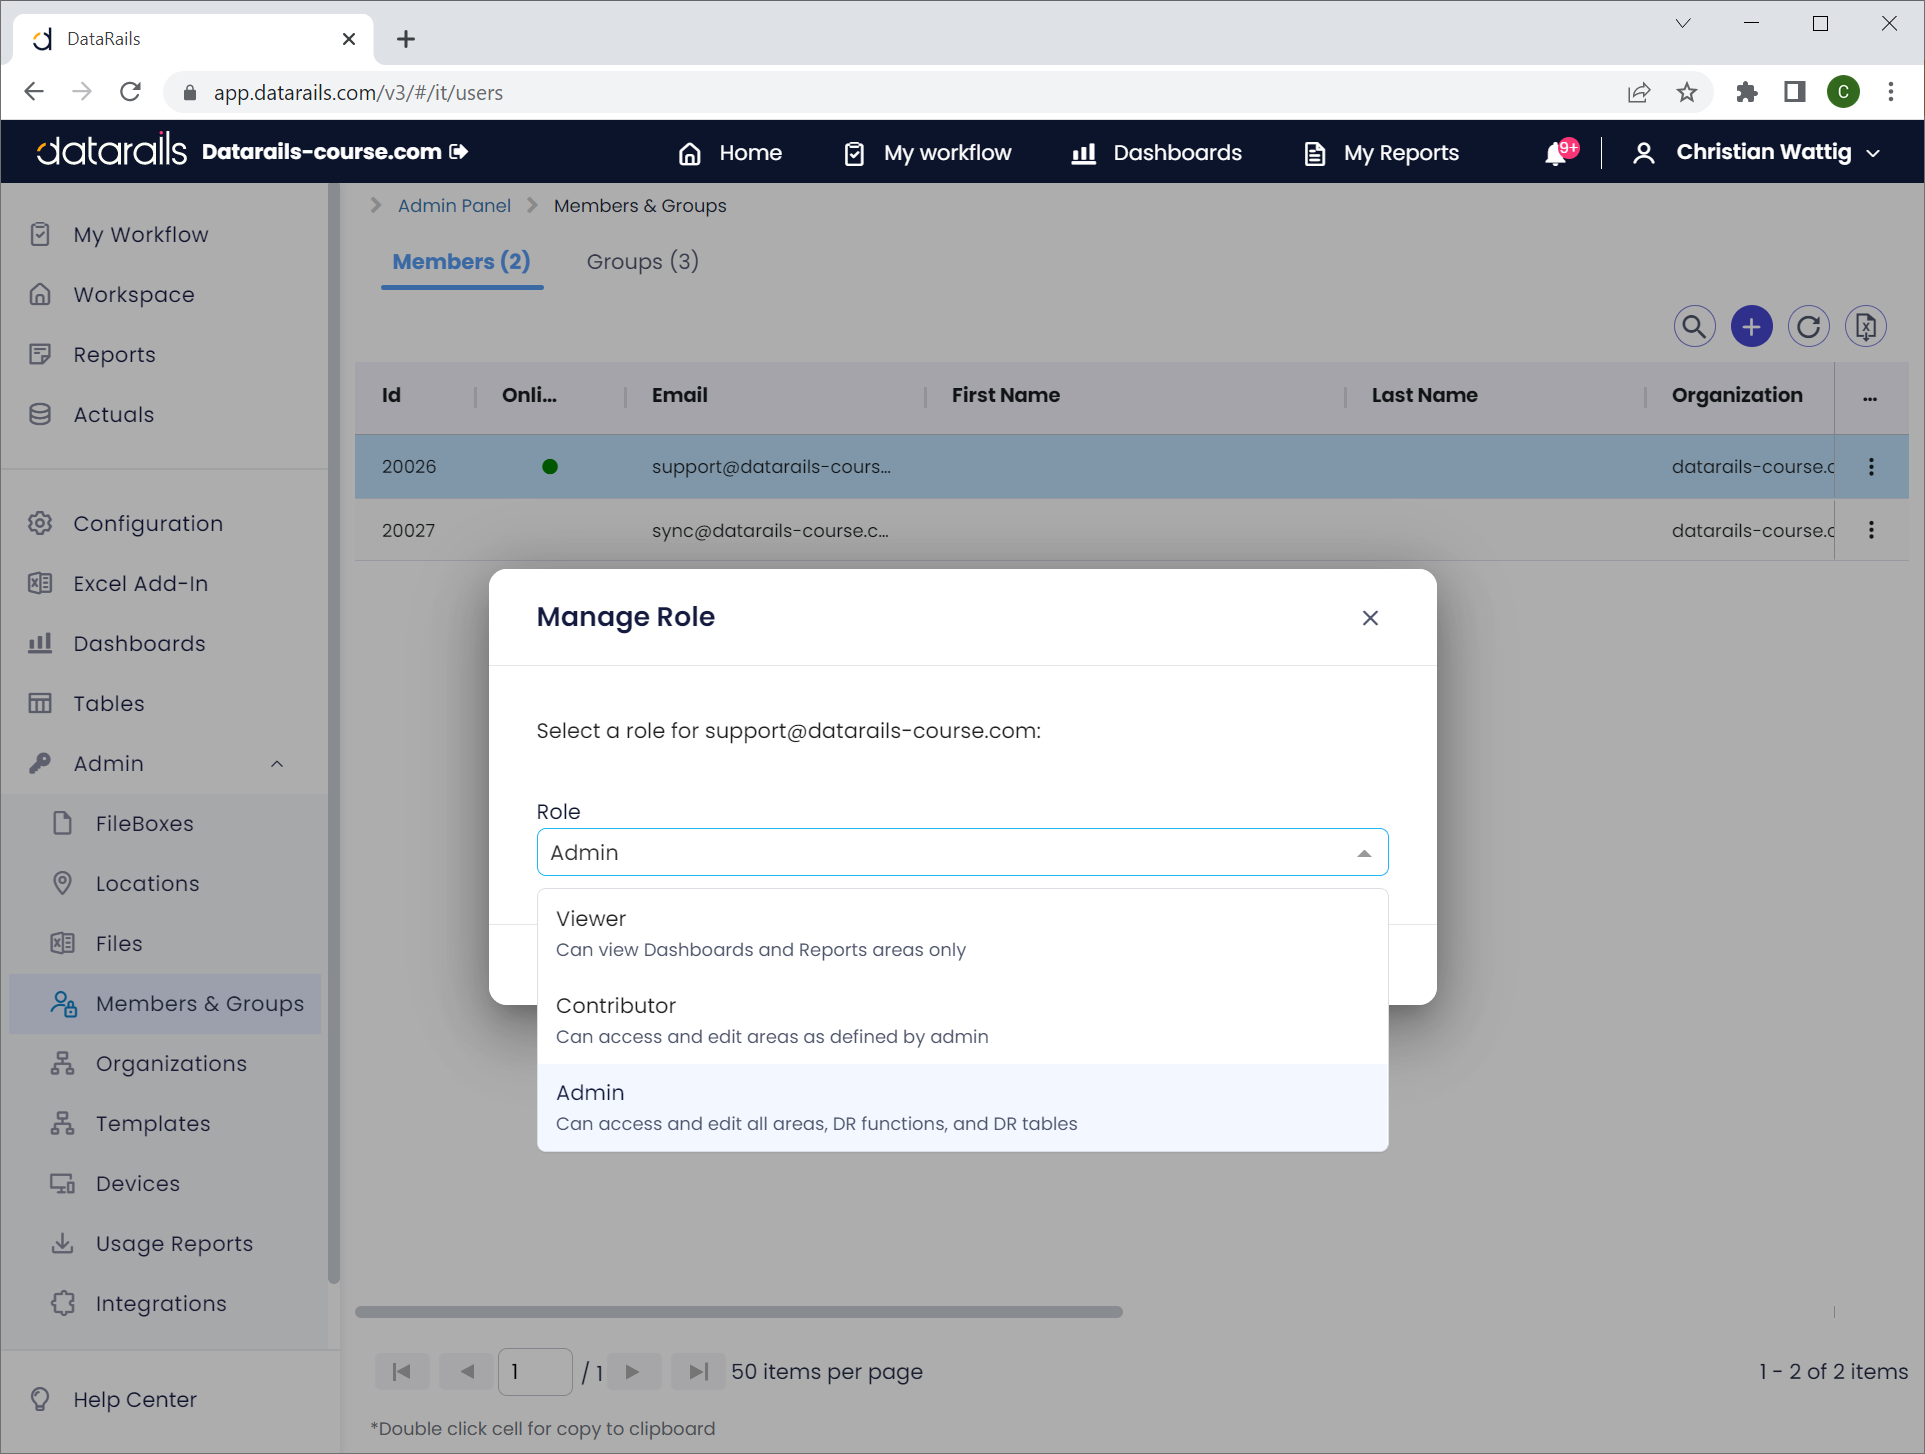Open the notifications bell icon
The height and width of the screenshot is (1454, 1925).
coord(1556,153)
